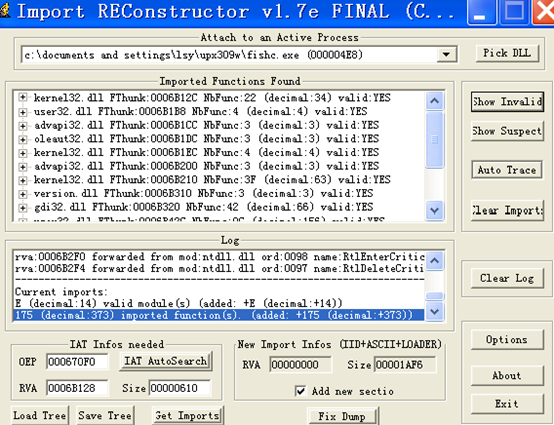Click the OEP input field
Image resolution: width=554 pixels, height=425 pixels.
pos(77,362)
